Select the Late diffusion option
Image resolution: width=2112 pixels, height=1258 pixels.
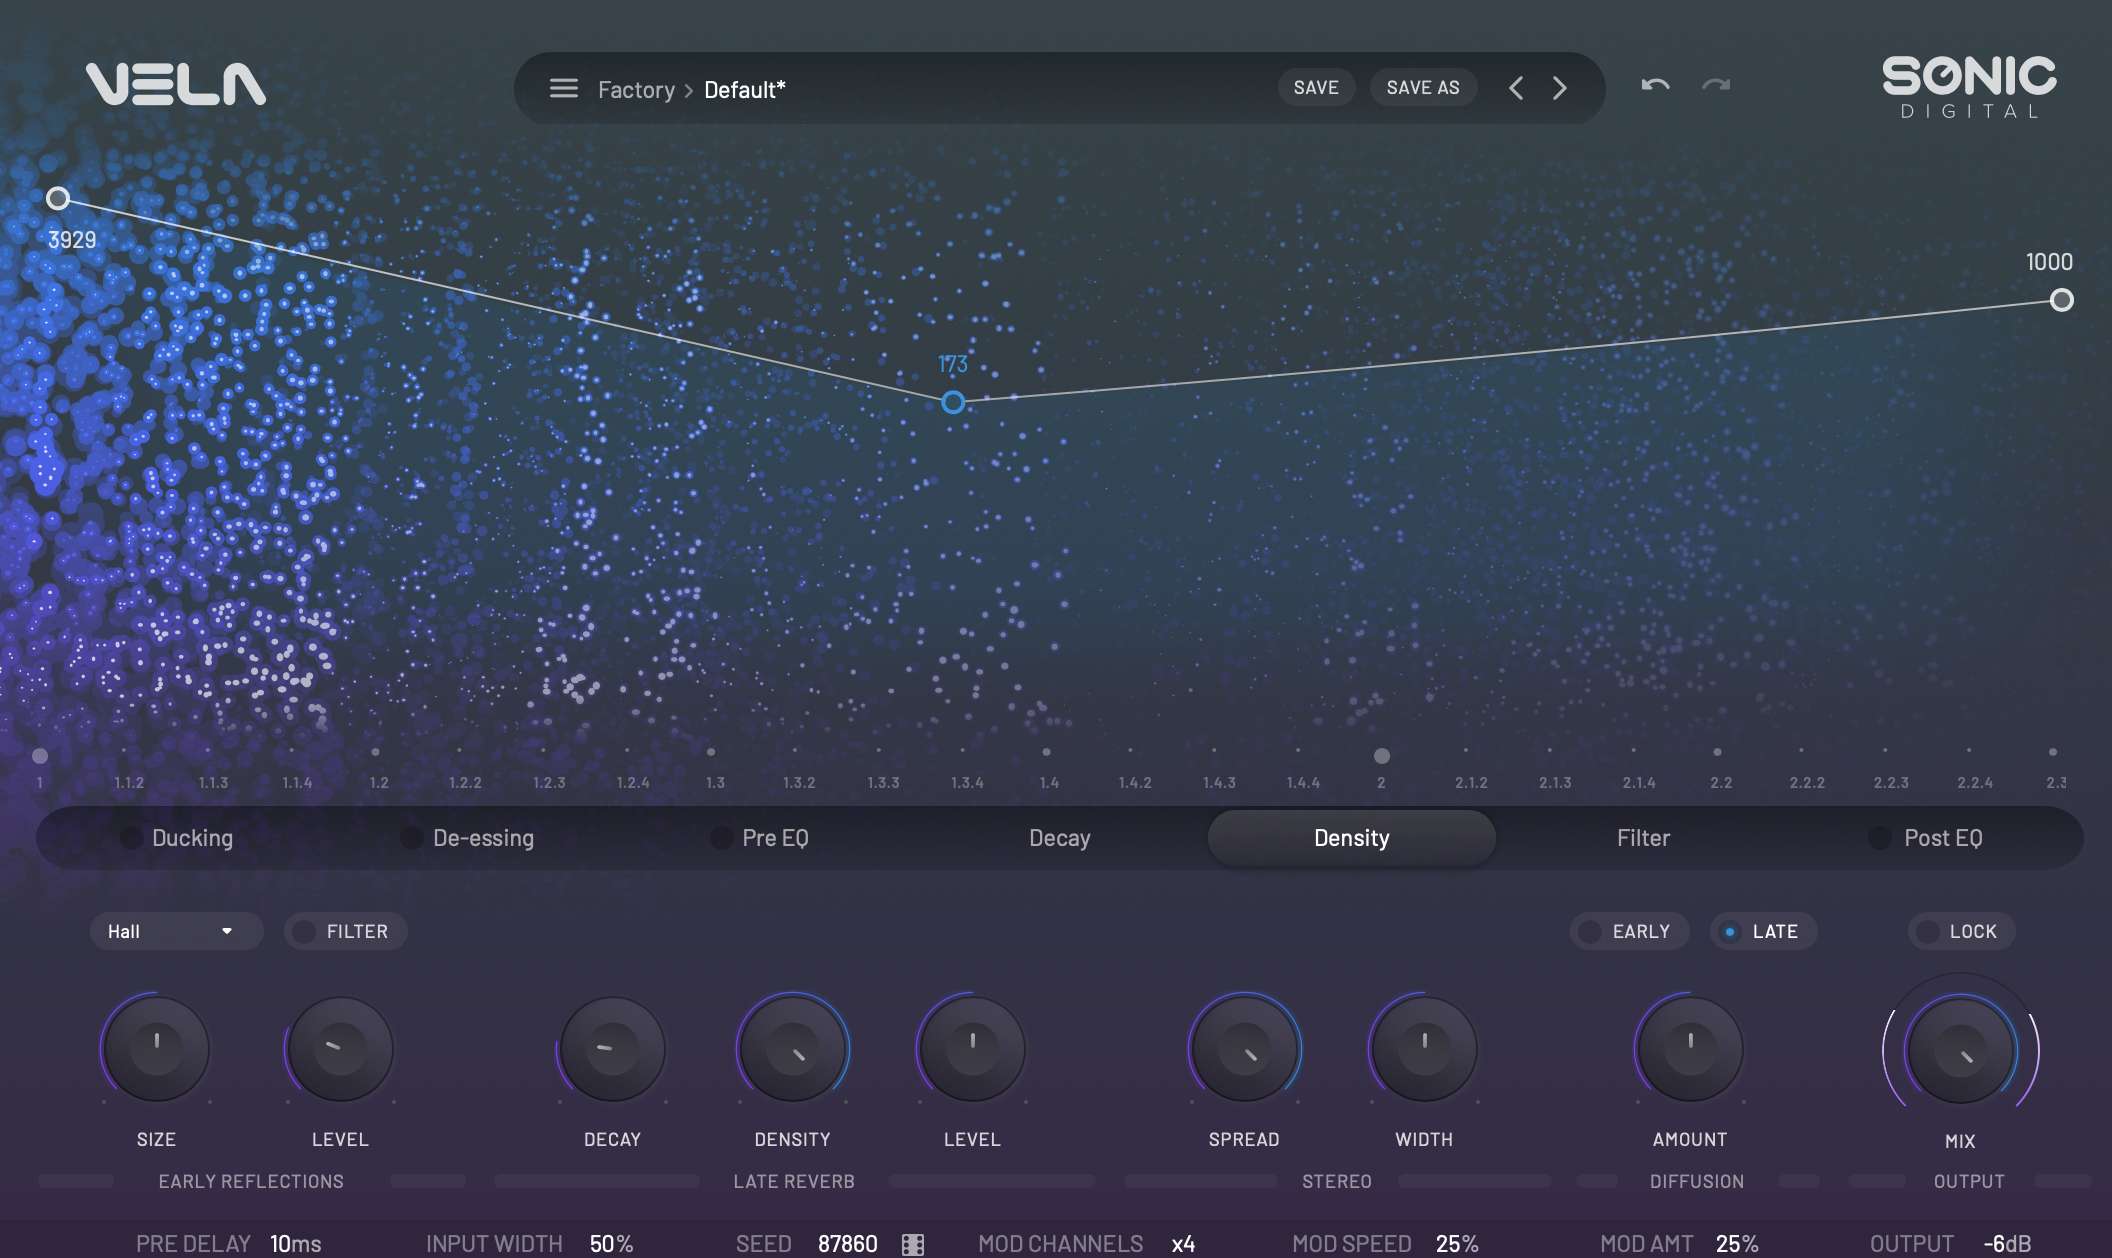click(x=1763, y=931)
